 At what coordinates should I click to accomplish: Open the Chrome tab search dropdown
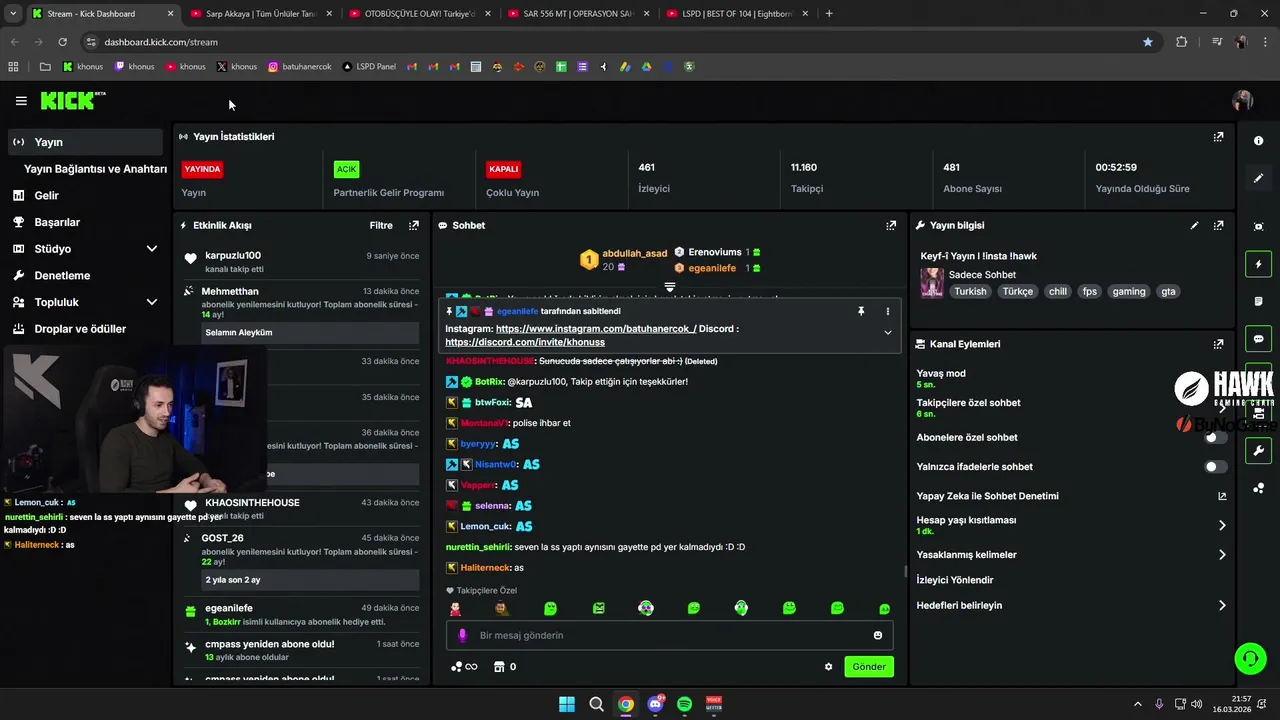tap(13, 14)
